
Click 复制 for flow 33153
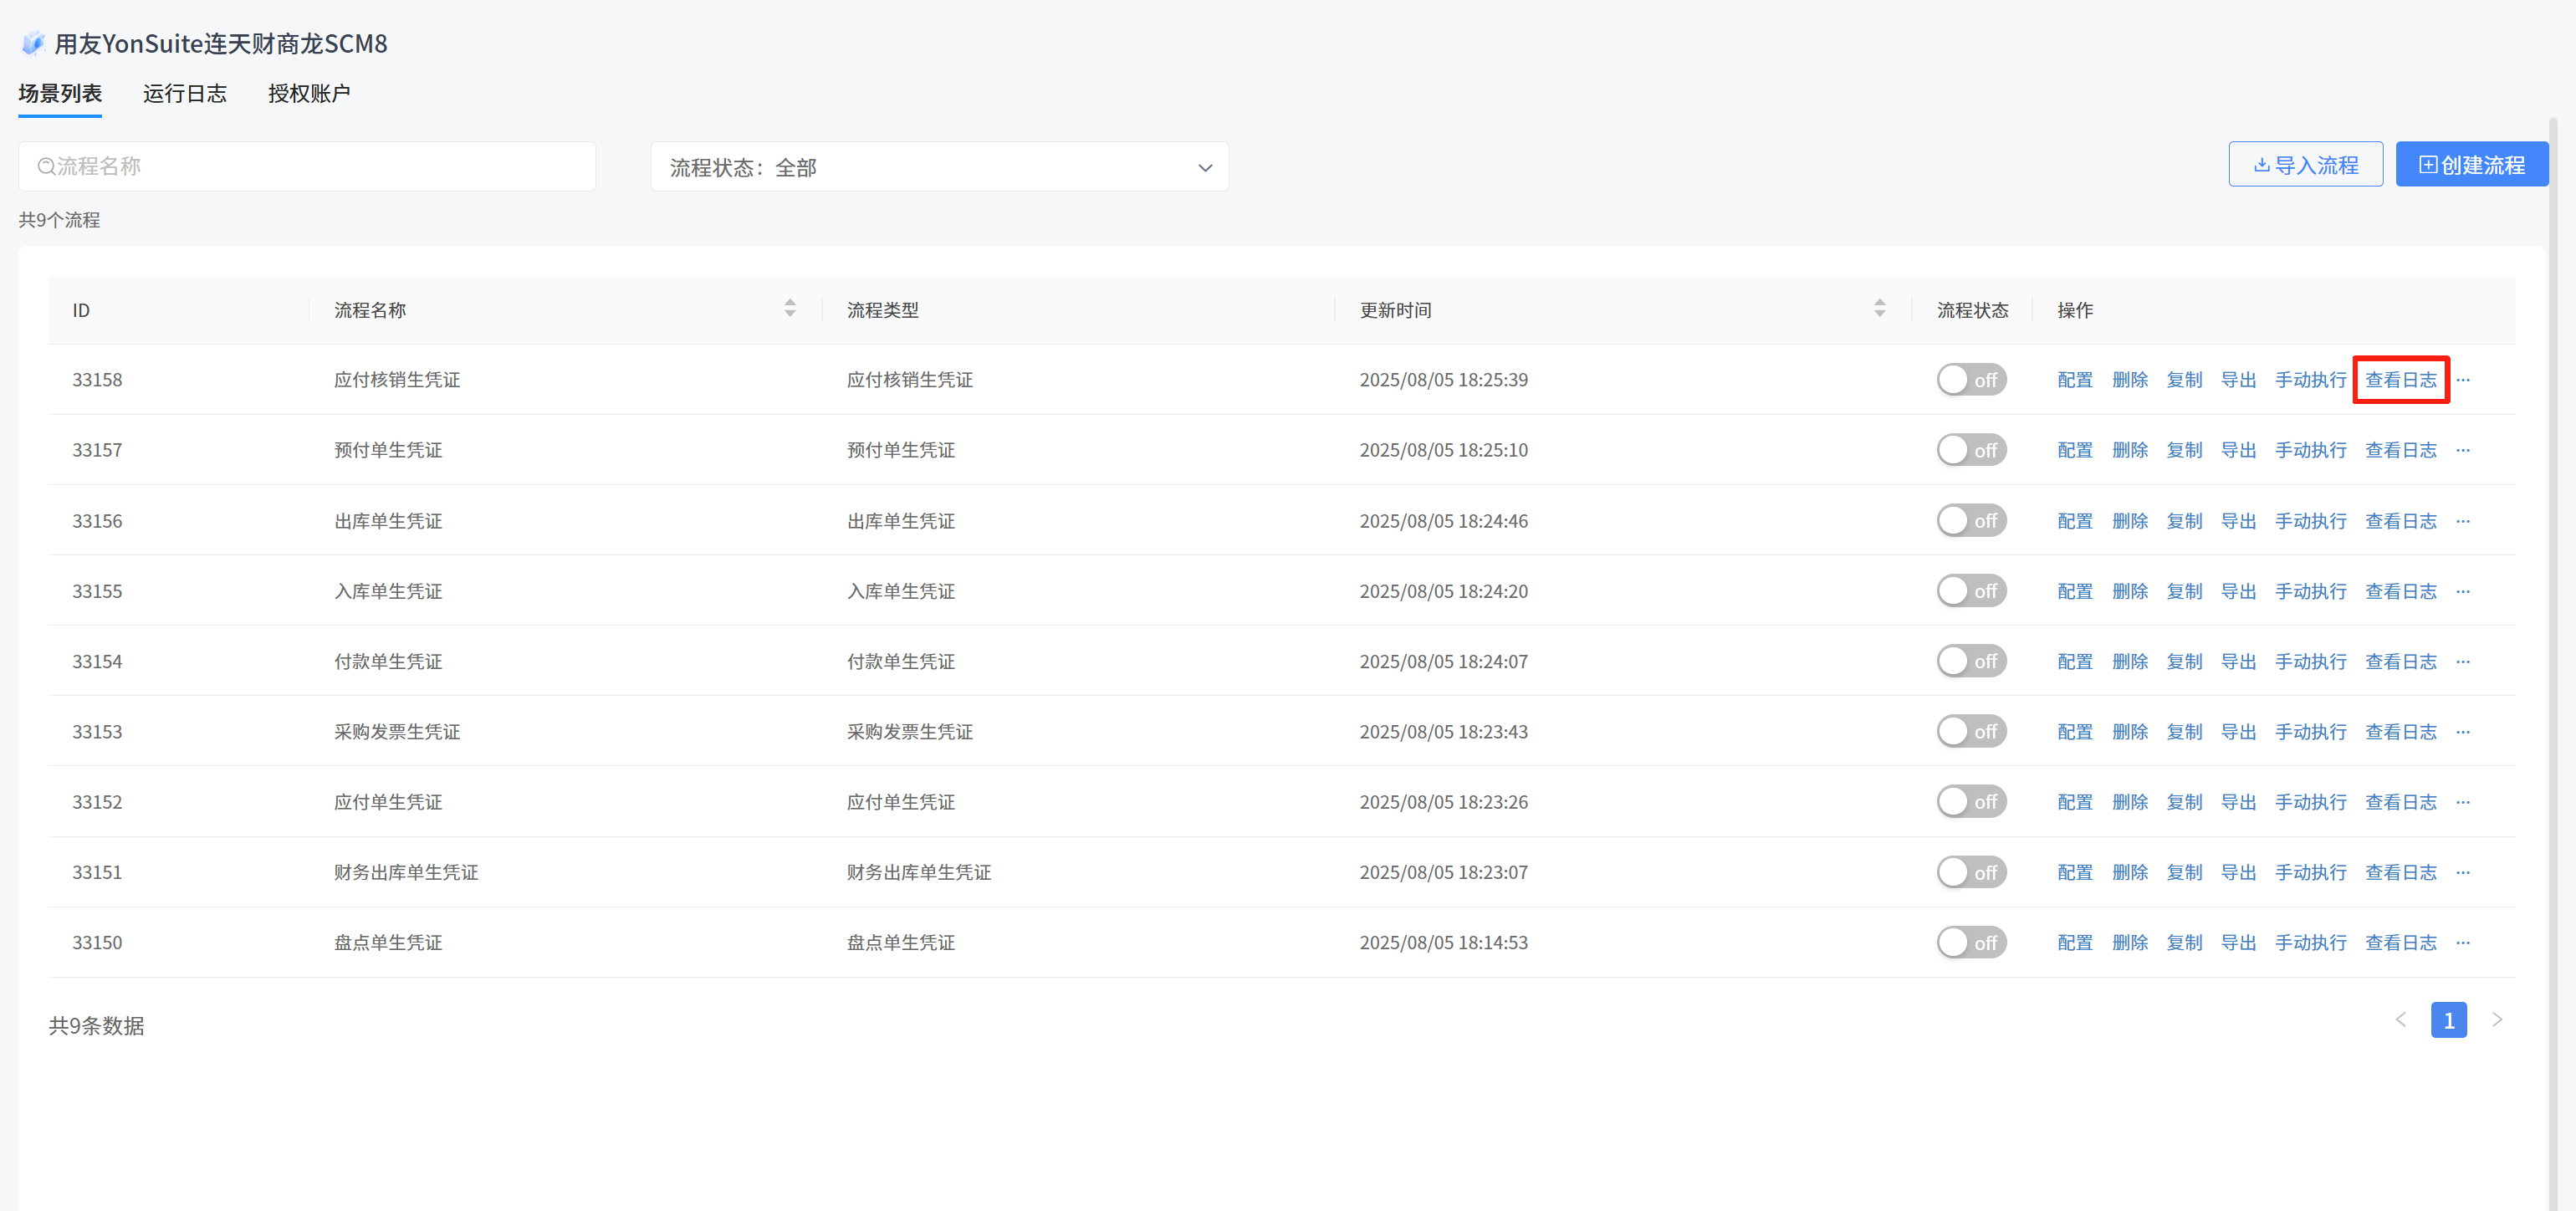2184,732
